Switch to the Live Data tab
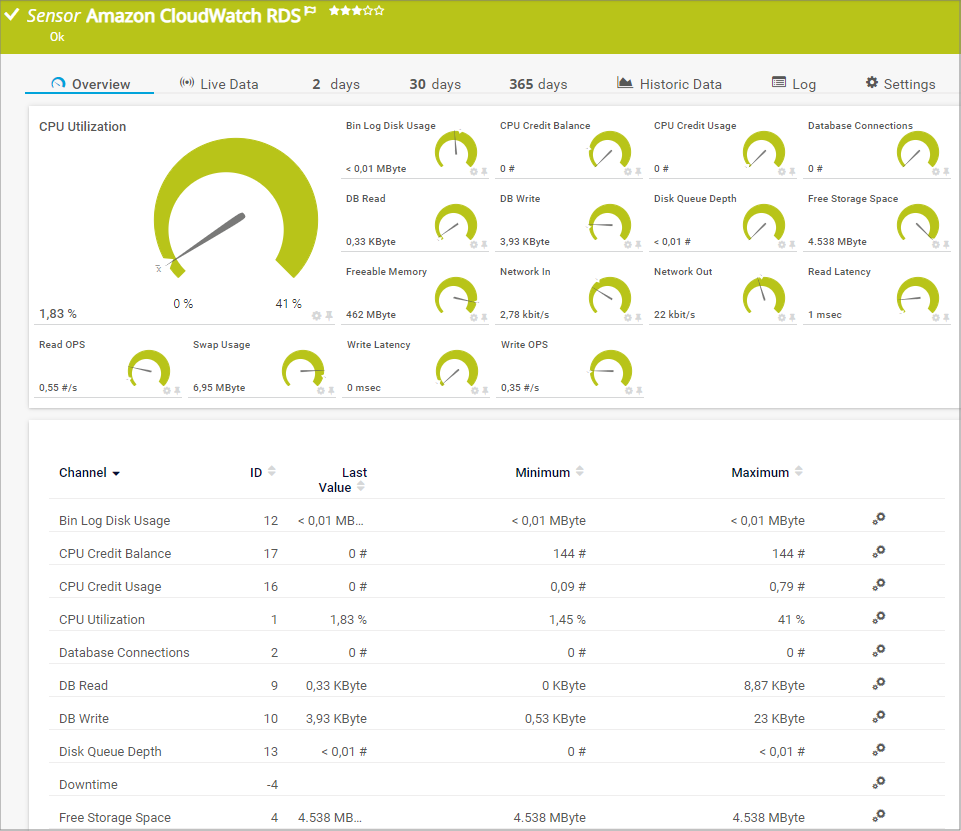This screenshot has width=961, height=831. tap(218, 84)
